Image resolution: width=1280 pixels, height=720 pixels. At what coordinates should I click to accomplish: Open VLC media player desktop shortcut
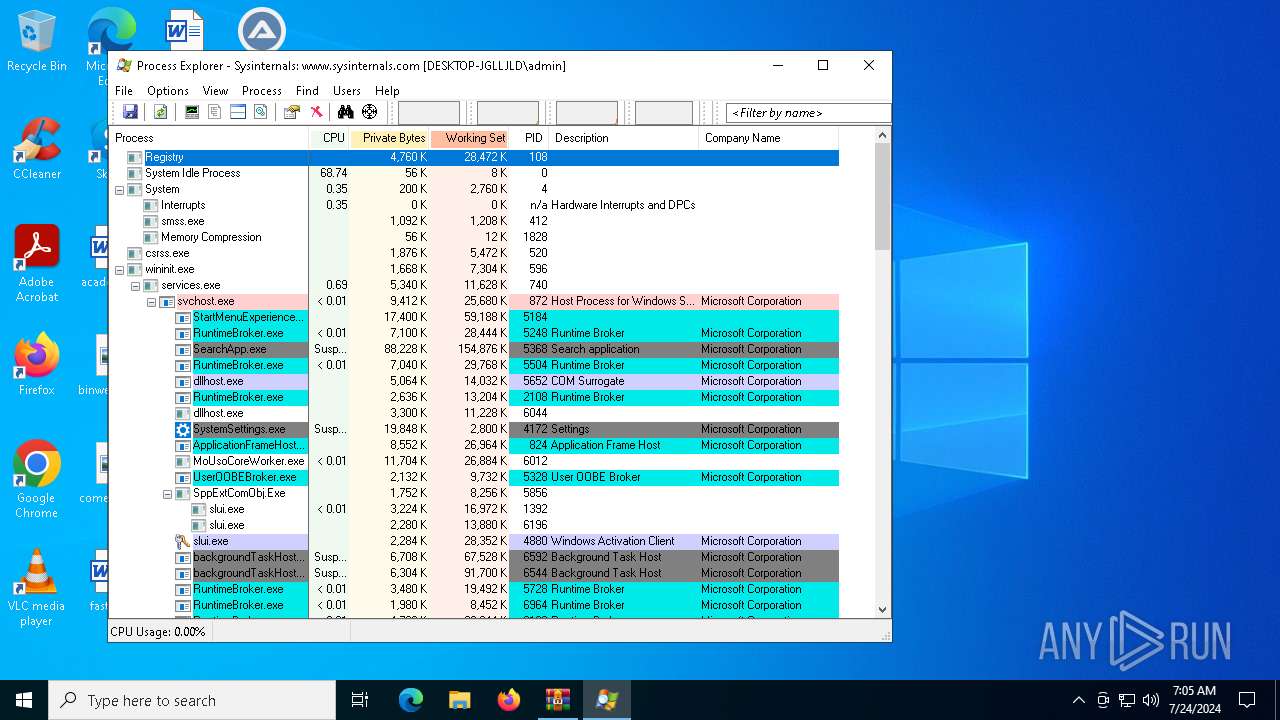click(37, 588)
